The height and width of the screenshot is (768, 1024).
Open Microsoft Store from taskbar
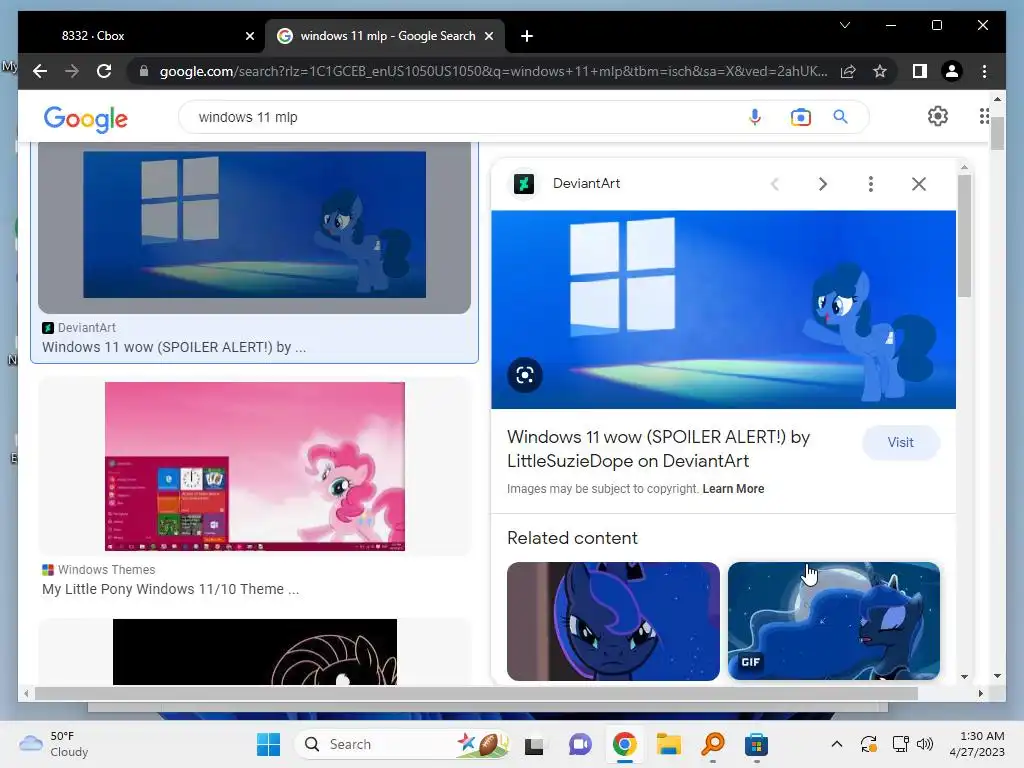coord(756,744)
